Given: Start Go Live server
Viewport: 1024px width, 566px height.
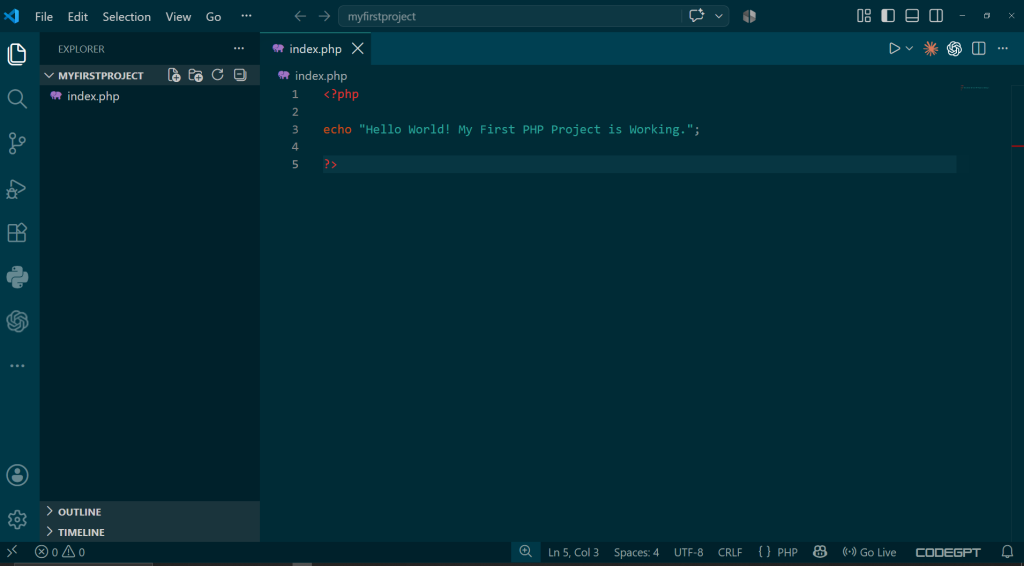Looking at the screenshot, I should [869, 552].
